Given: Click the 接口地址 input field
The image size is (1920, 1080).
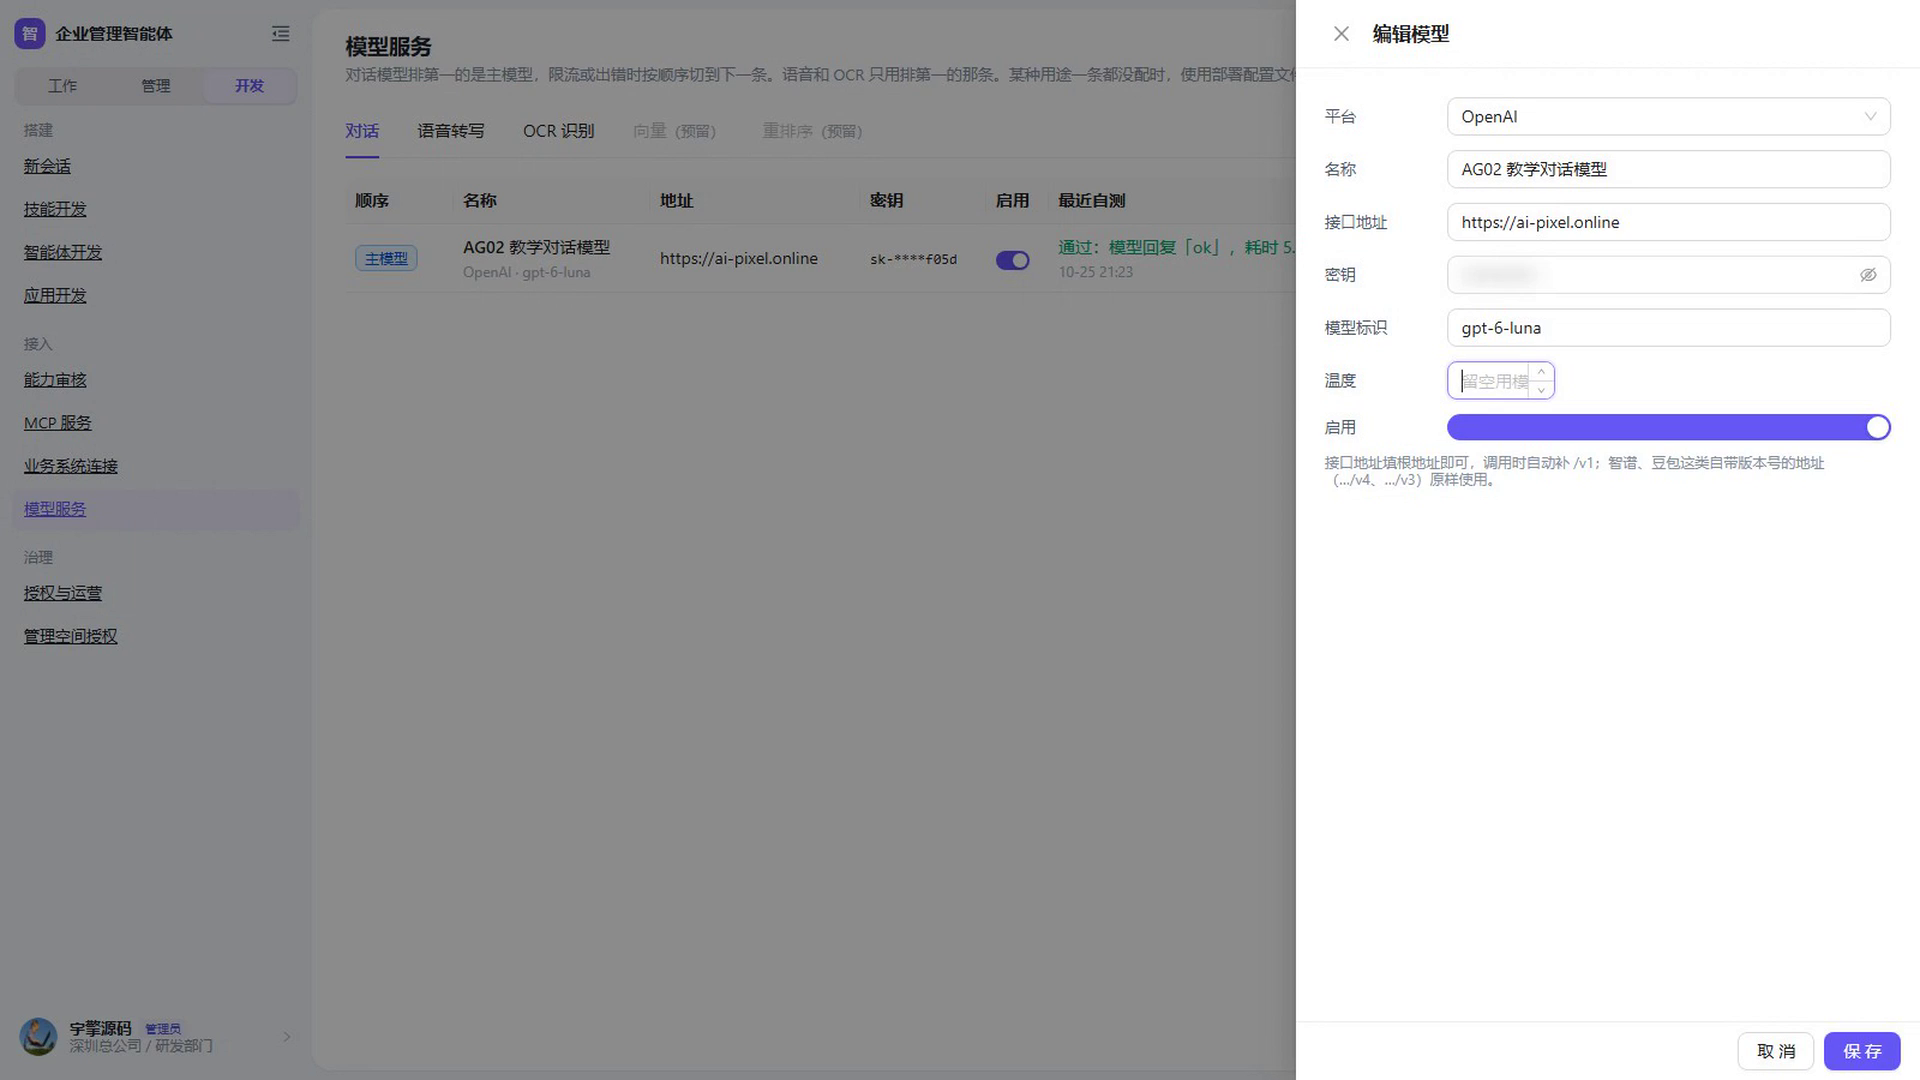Looking at the screenshot, I should (1668, 222).
